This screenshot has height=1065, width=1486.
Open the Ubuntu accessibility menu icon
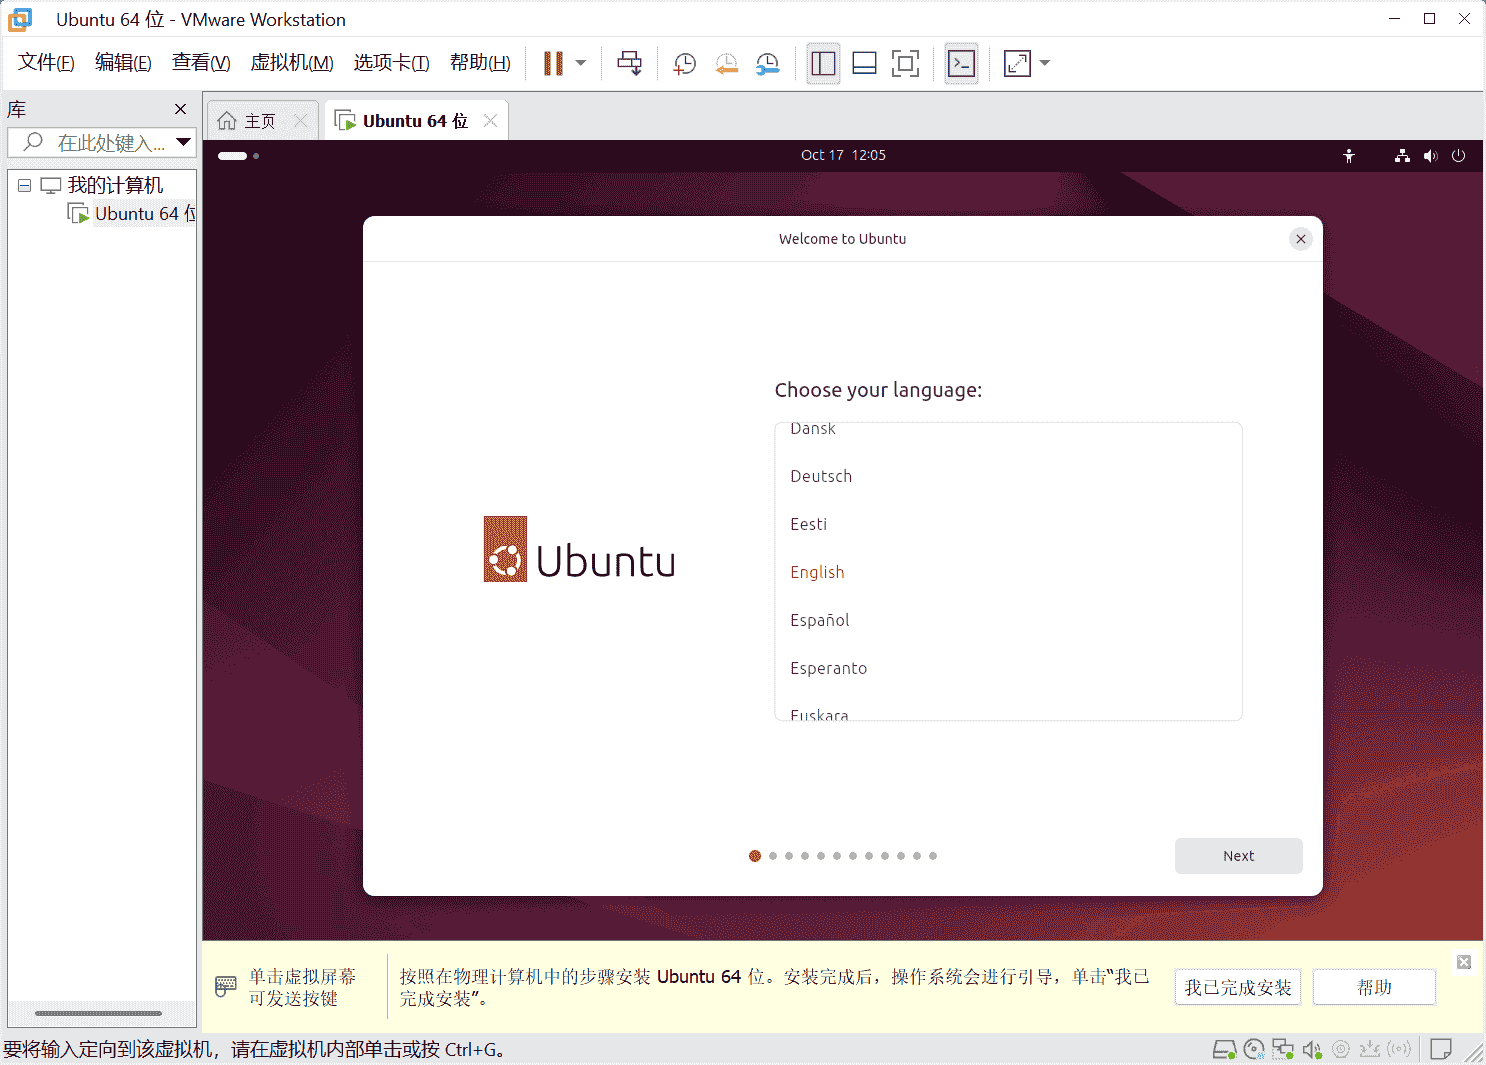pyautogui.click(x=1349, y=156)
